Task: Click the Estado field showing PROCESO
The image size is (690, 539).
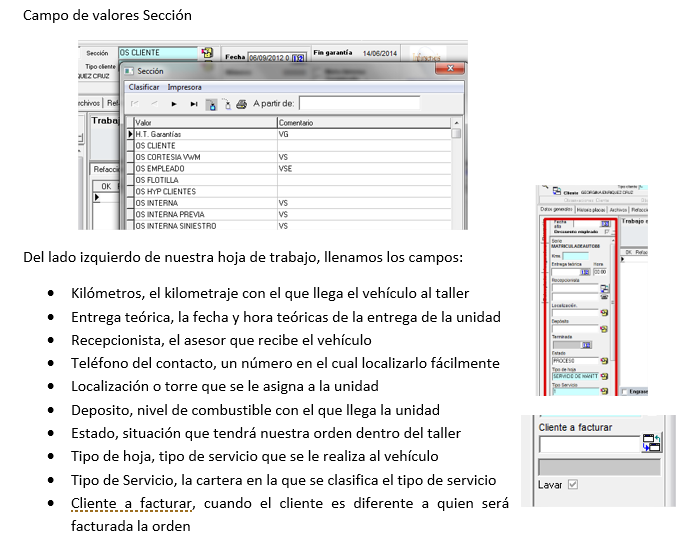Action: (x=575, y=361)
